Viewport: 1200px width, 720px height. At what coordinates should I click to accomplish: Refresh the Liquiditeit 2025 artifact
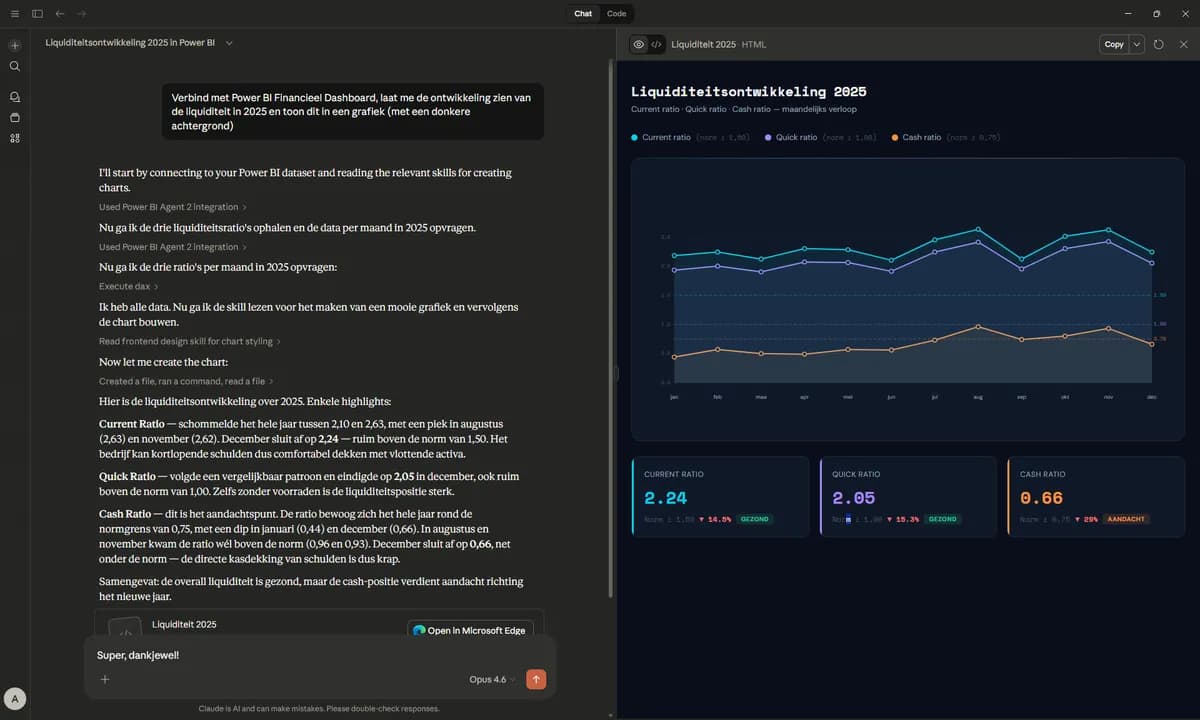1158,44
